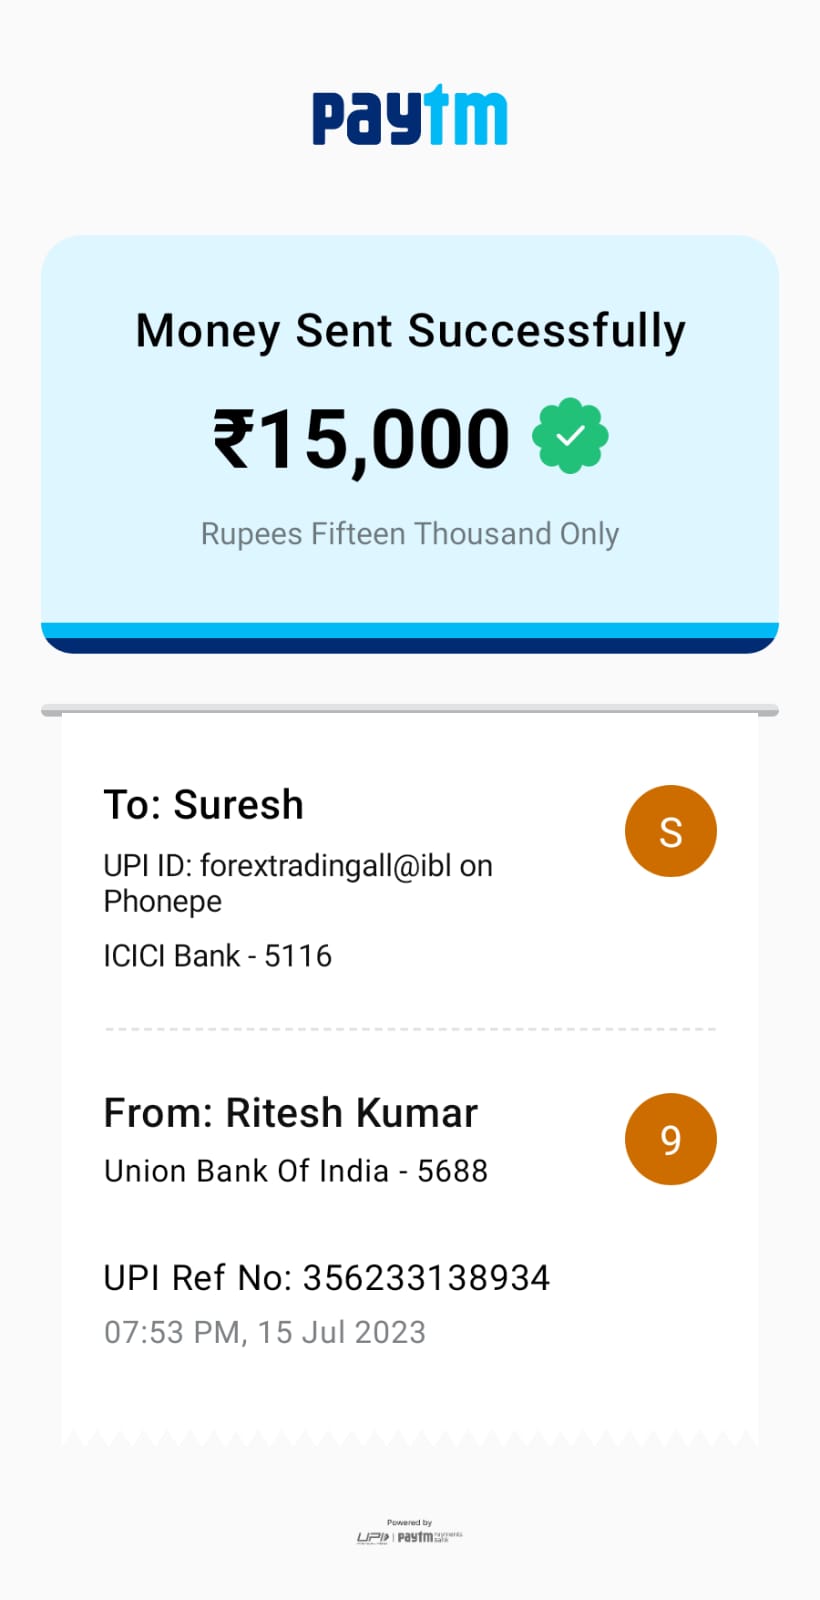Tap the light blue stripe under the amount card

[x=410, y=630]
